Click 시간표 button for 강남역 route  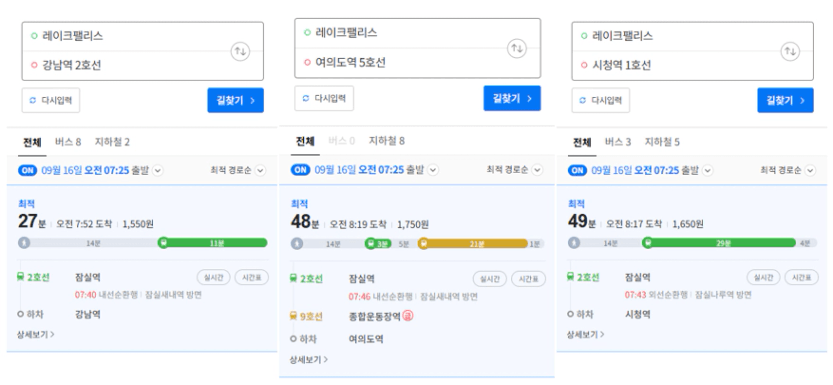251,277
